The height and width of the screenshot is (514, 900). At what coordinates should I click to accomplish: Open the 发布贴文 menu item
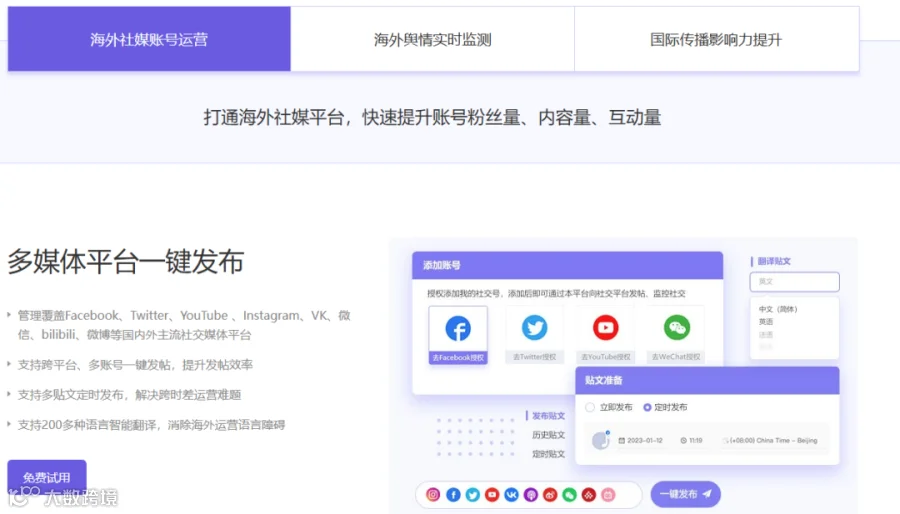pyautogui.click(x=548, y=416)
